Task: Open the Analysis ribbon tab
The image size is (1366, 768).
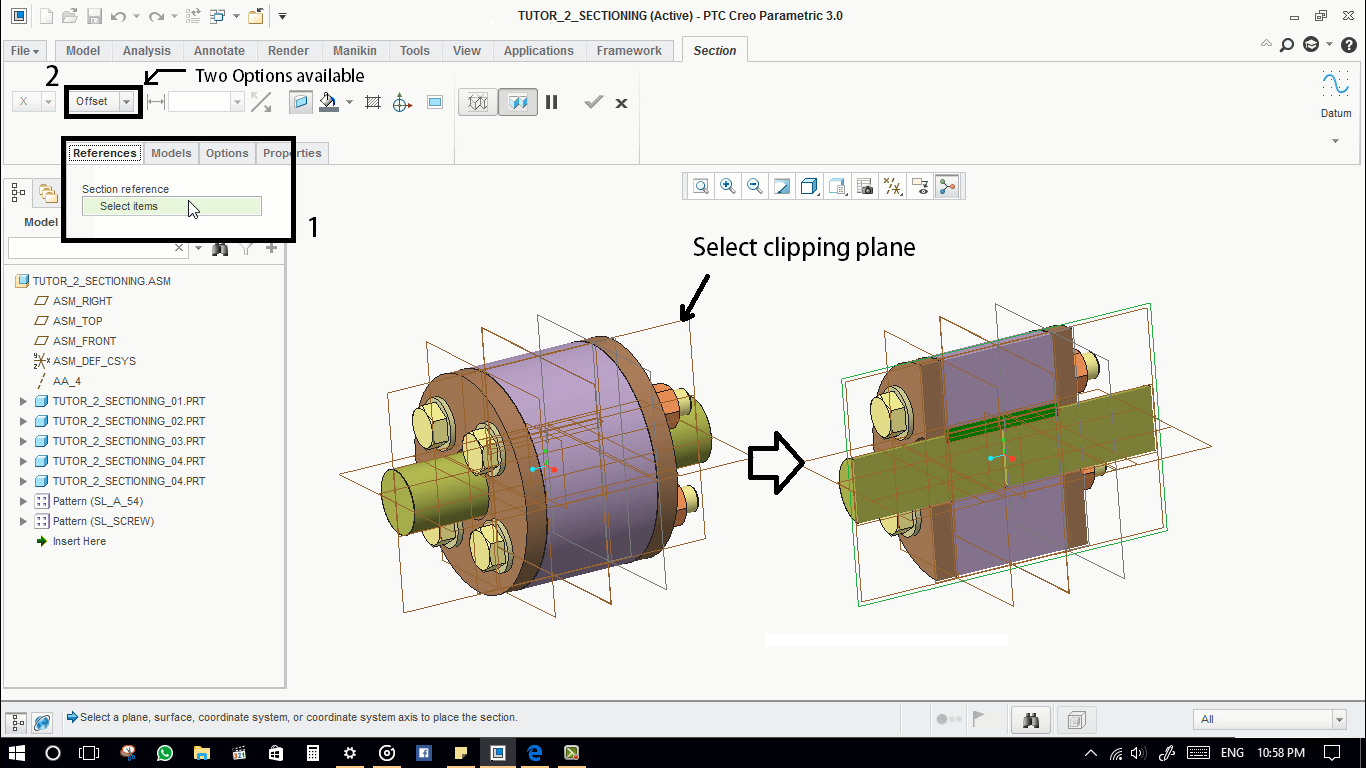Action: click(146, 51)
